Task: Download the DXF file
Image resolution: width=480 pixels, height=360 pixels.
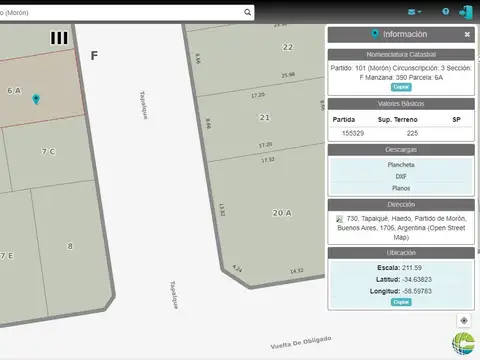Action: pos(401,176)
